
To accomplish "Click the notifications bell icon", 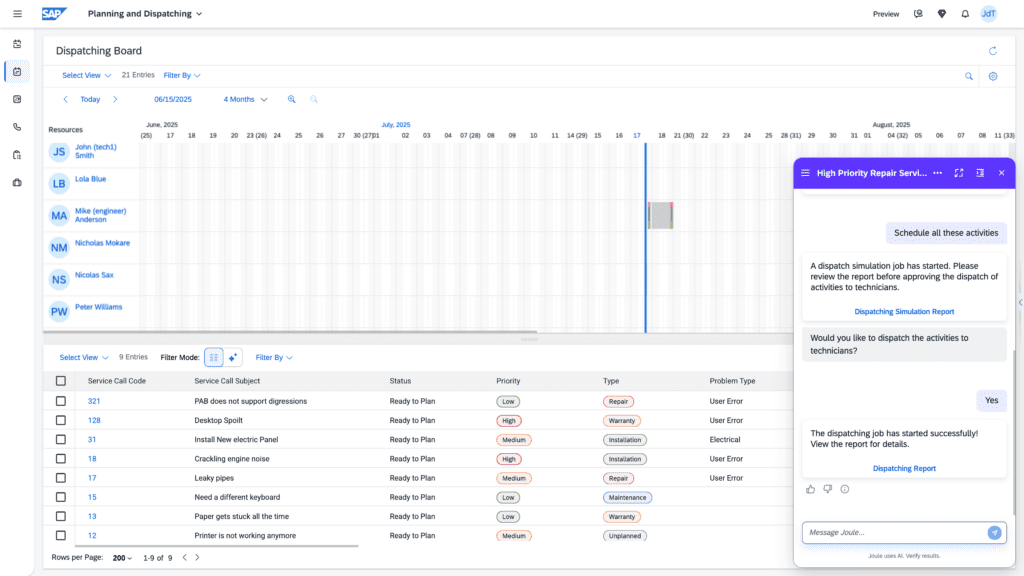I will [x=965, y=14].
